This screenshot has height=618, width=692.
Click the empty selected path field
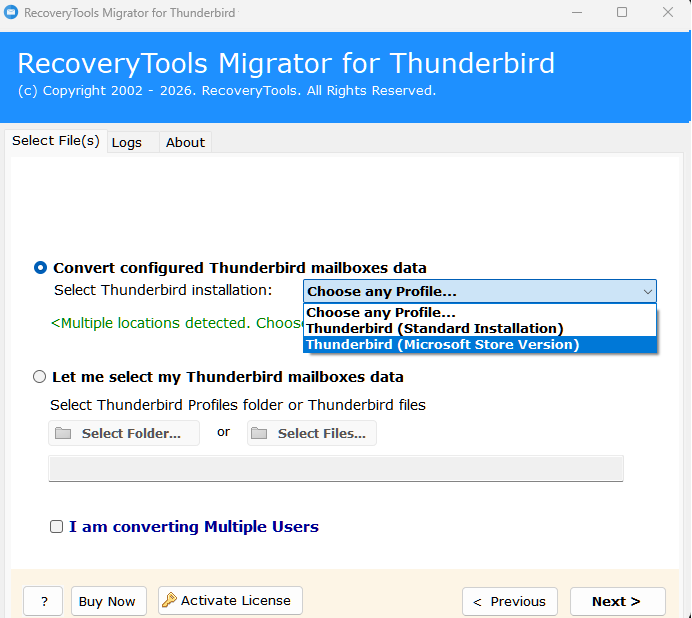tap(336, 468)
